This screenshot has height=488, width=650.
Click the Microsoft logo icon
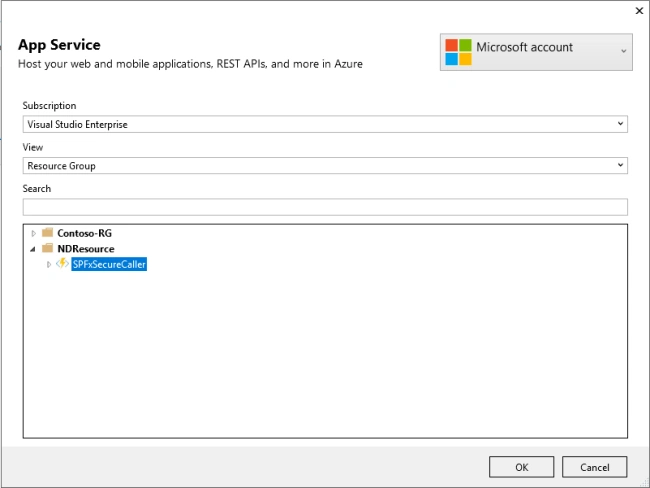click(x=458, y=52)
